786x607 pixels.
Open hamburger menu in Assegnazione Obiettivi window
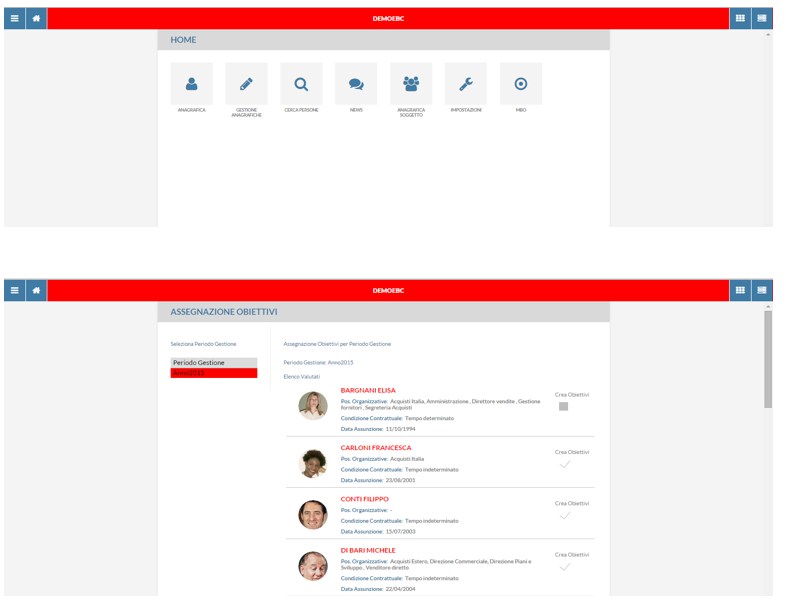15,290
